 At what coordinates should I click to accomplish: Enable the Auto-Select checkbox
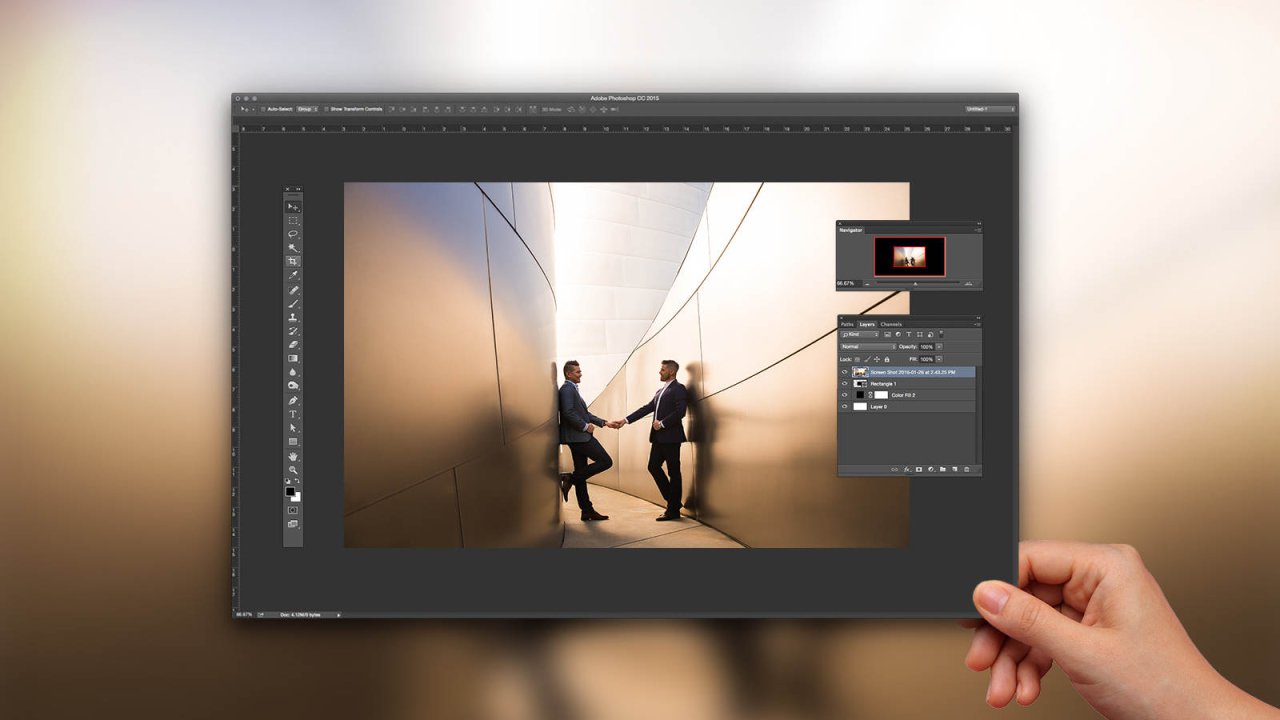pos(263,109)
